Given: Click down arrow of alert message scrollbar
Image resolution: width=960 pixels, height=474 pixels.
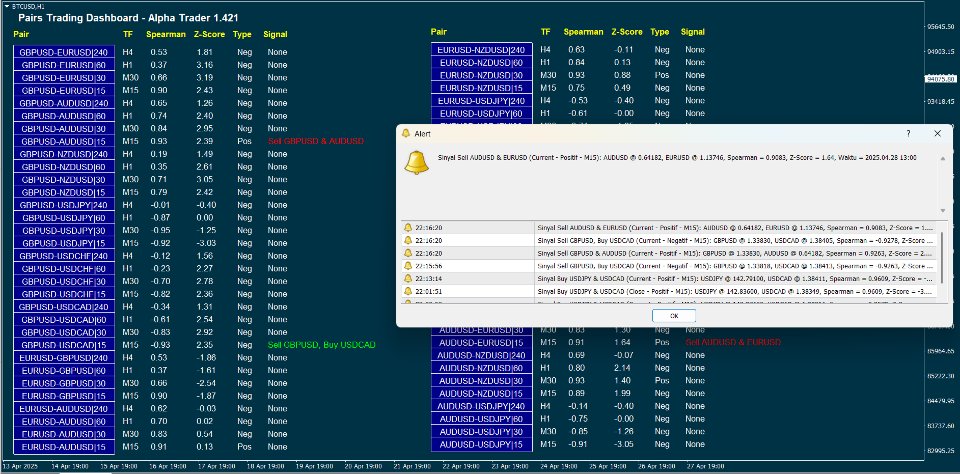Looking at the screenshot, I should 943,211.
